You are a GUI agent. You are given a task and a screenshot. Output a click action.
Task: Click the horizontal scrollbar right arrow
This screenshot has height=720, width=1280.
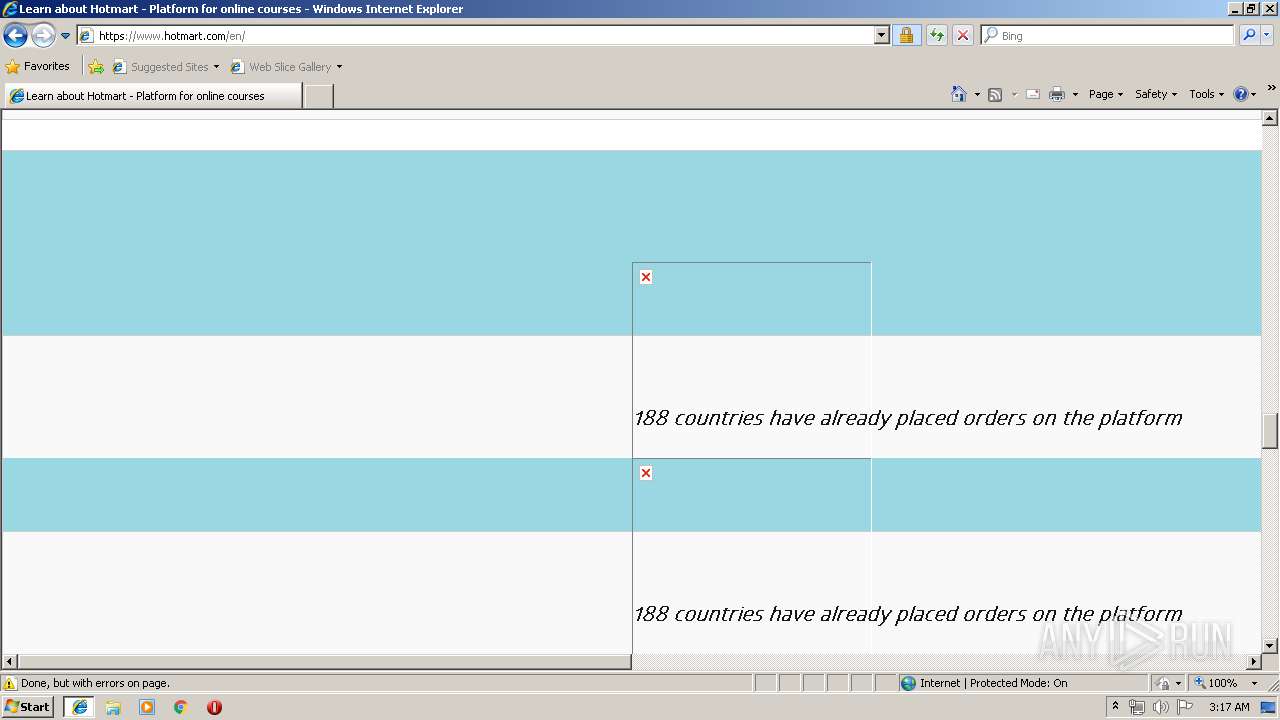pyautogui.click(x=1254, y=662)
